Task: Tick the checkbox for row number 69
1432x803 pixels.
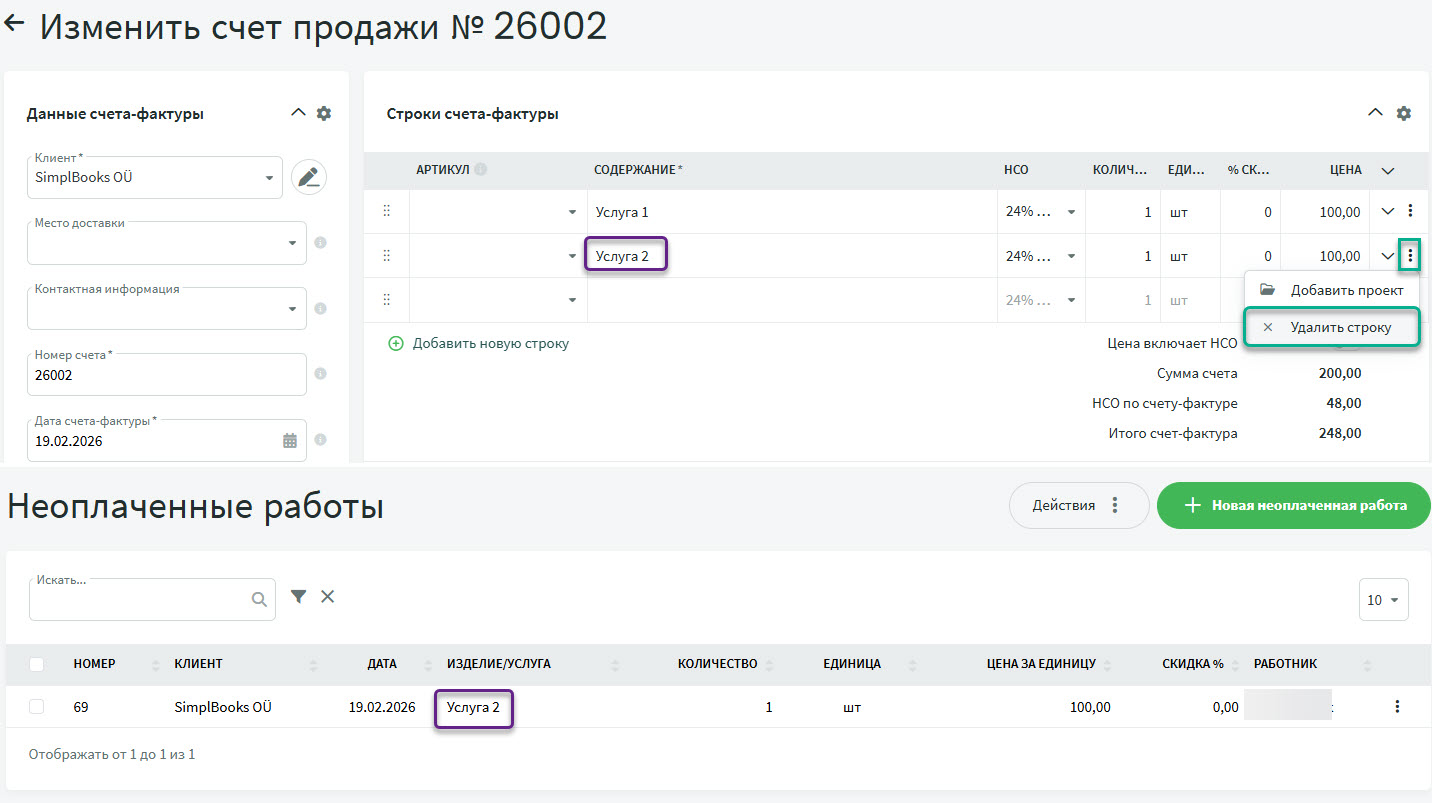Action: [x=37, y=707]
